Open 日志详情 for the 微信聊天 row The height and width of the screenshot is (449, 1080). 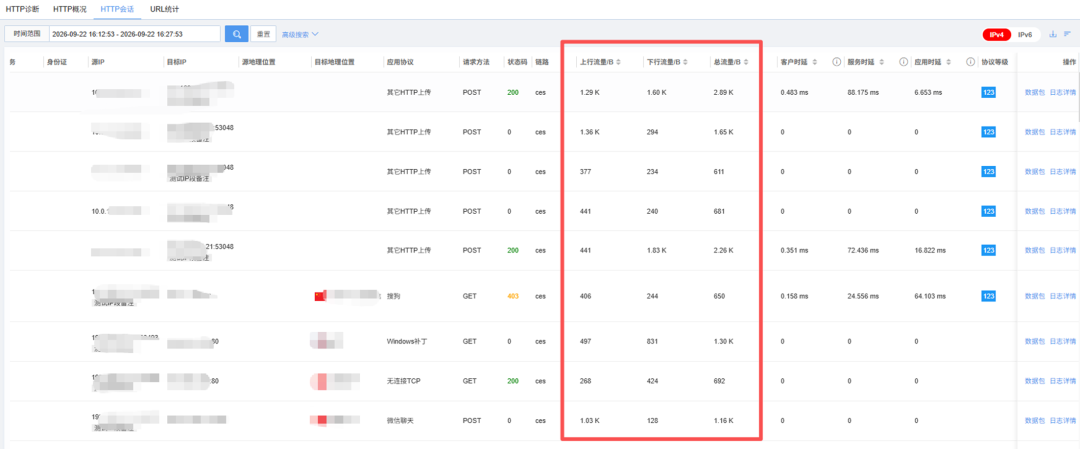1062,420
